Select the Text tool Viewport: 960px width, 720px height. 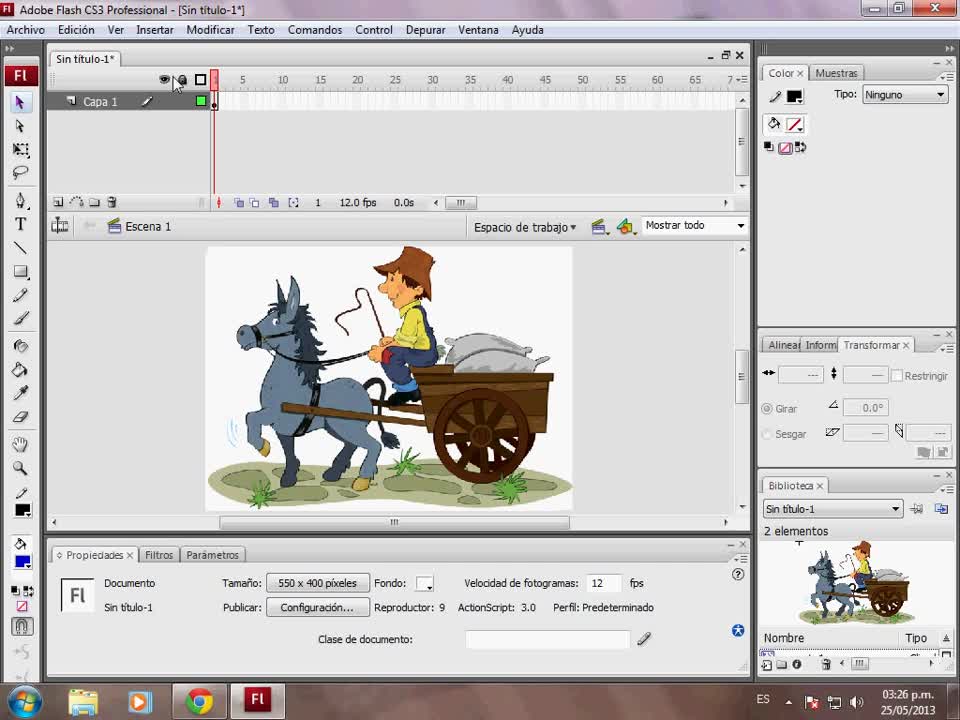coord(20,224)
